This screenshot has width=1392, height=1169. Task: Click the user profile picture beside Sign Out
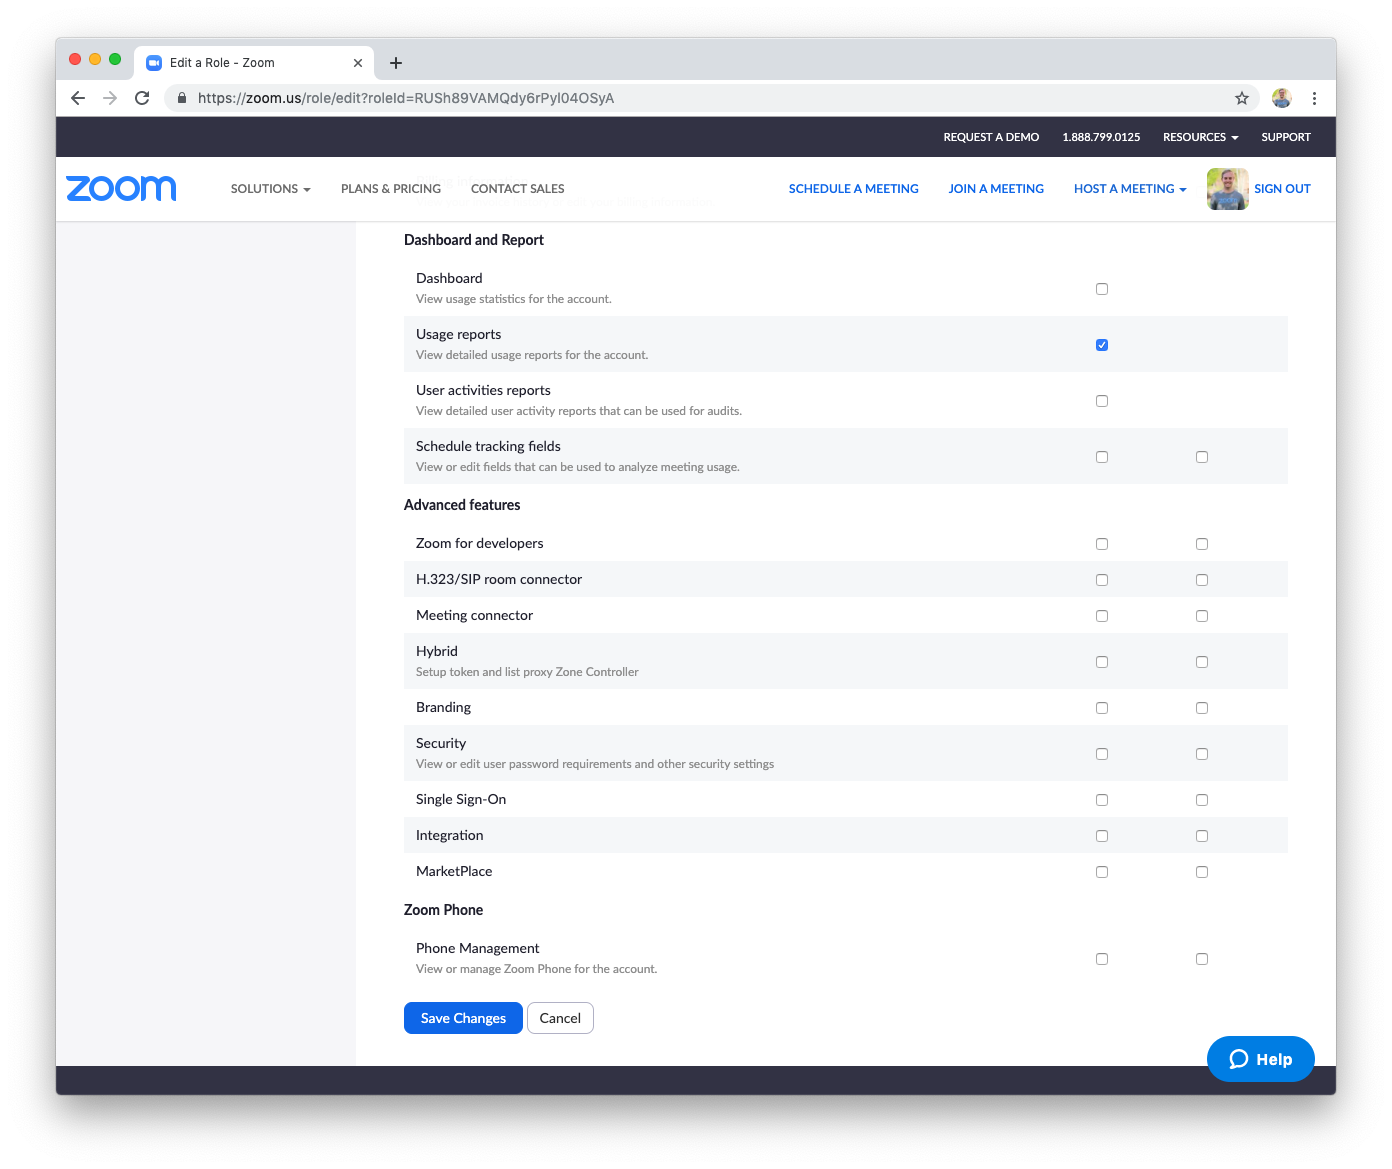point(1227,189)
